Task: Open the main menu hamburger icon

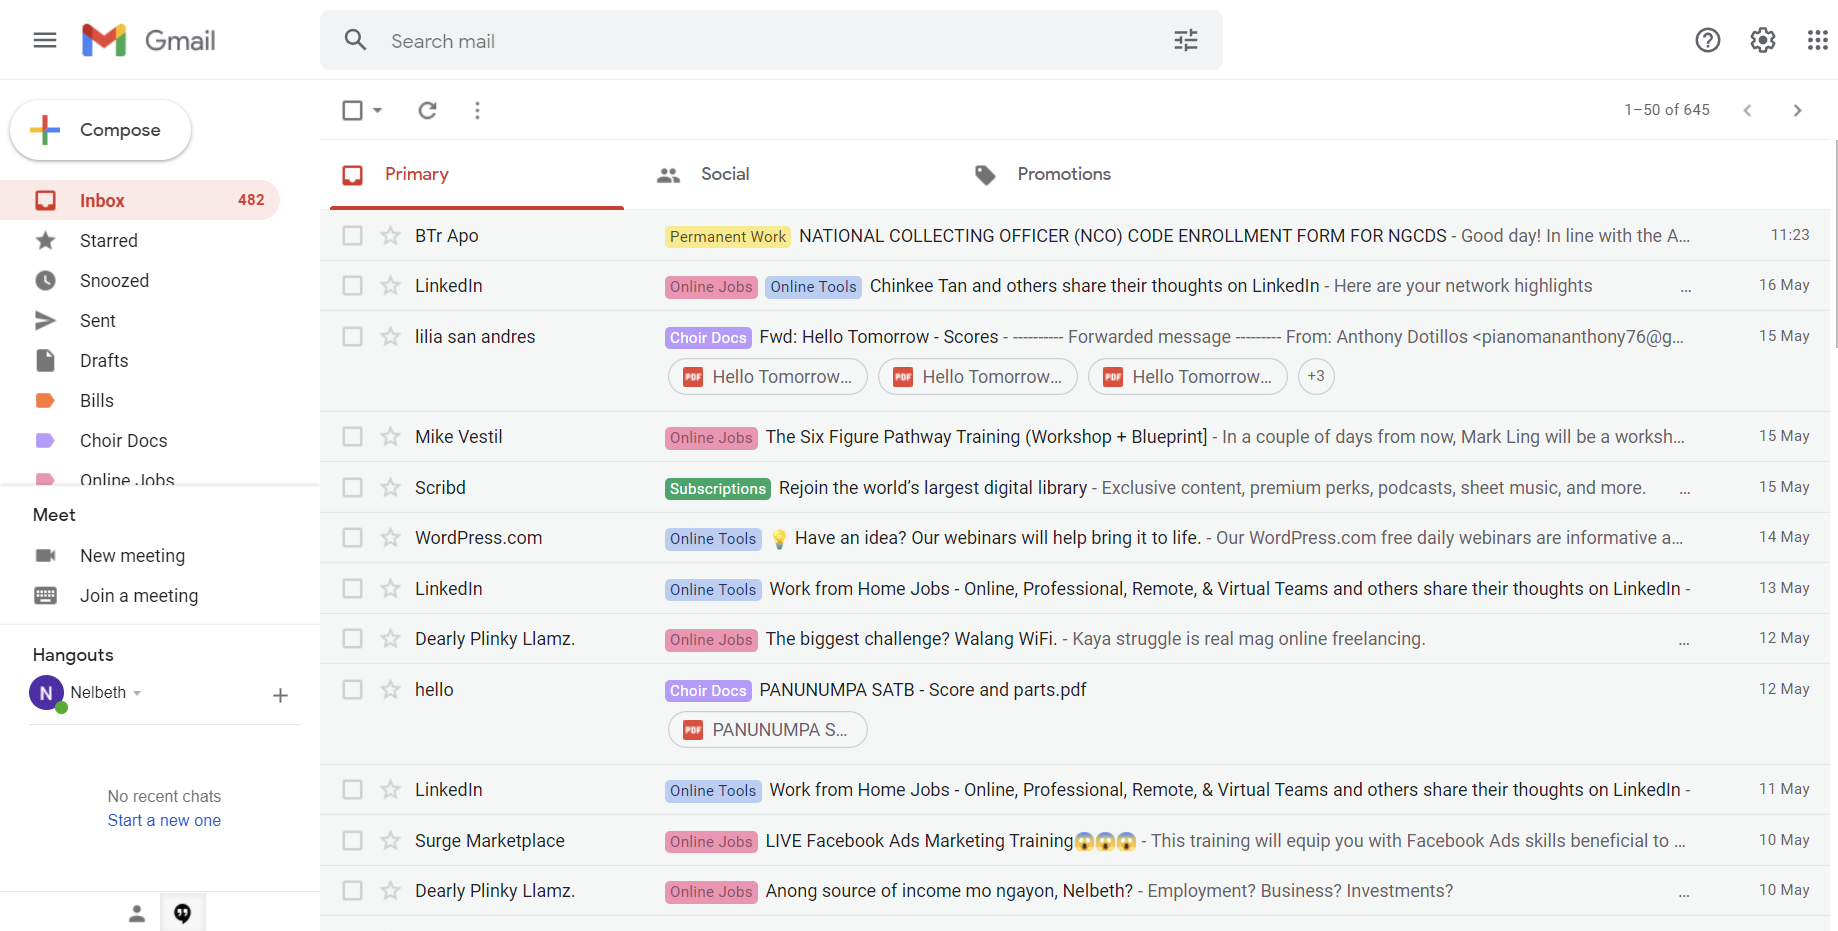Action: tap(45, 40)
